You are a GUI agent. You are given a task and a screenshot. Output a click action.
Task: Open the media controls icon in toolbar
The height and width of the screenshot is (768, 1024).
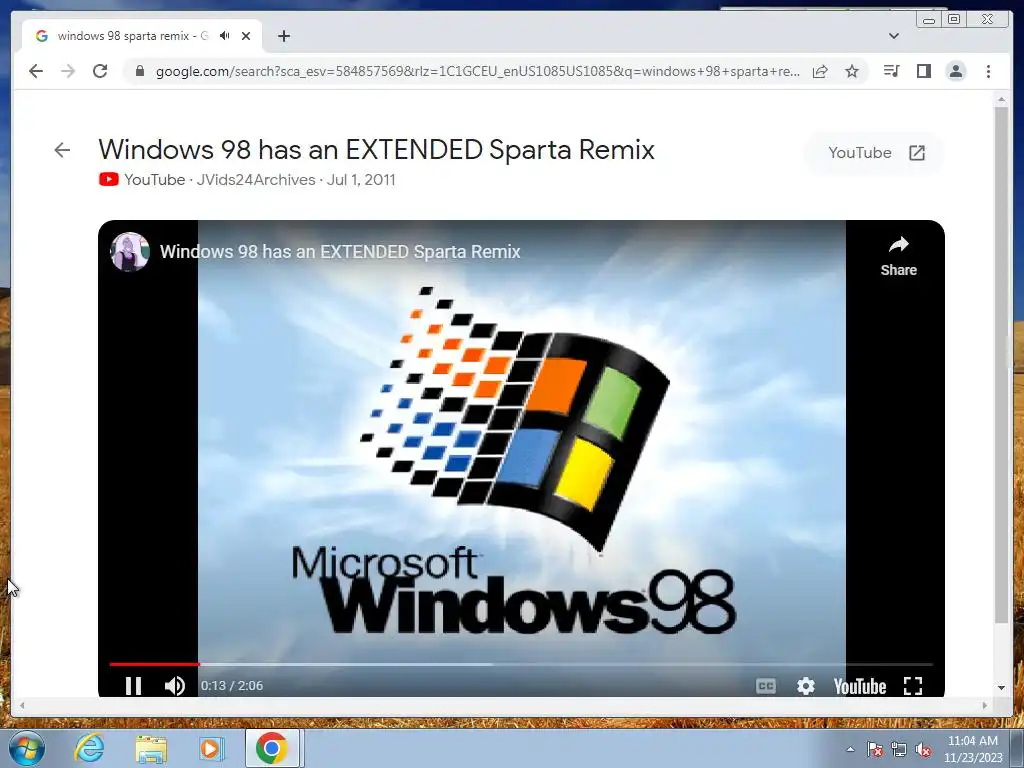pos(891,71)
